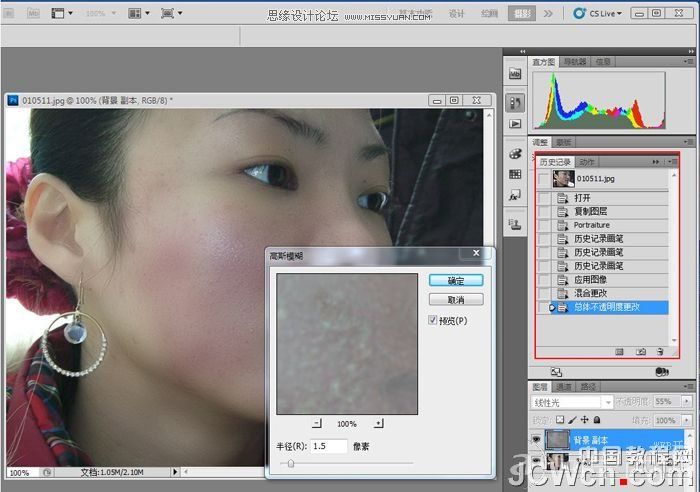The width and height of the screenshot is (700, 492).
Task: Click 确定 in the Gaussian Blur dialog
Action: click(x=456, y=280)
